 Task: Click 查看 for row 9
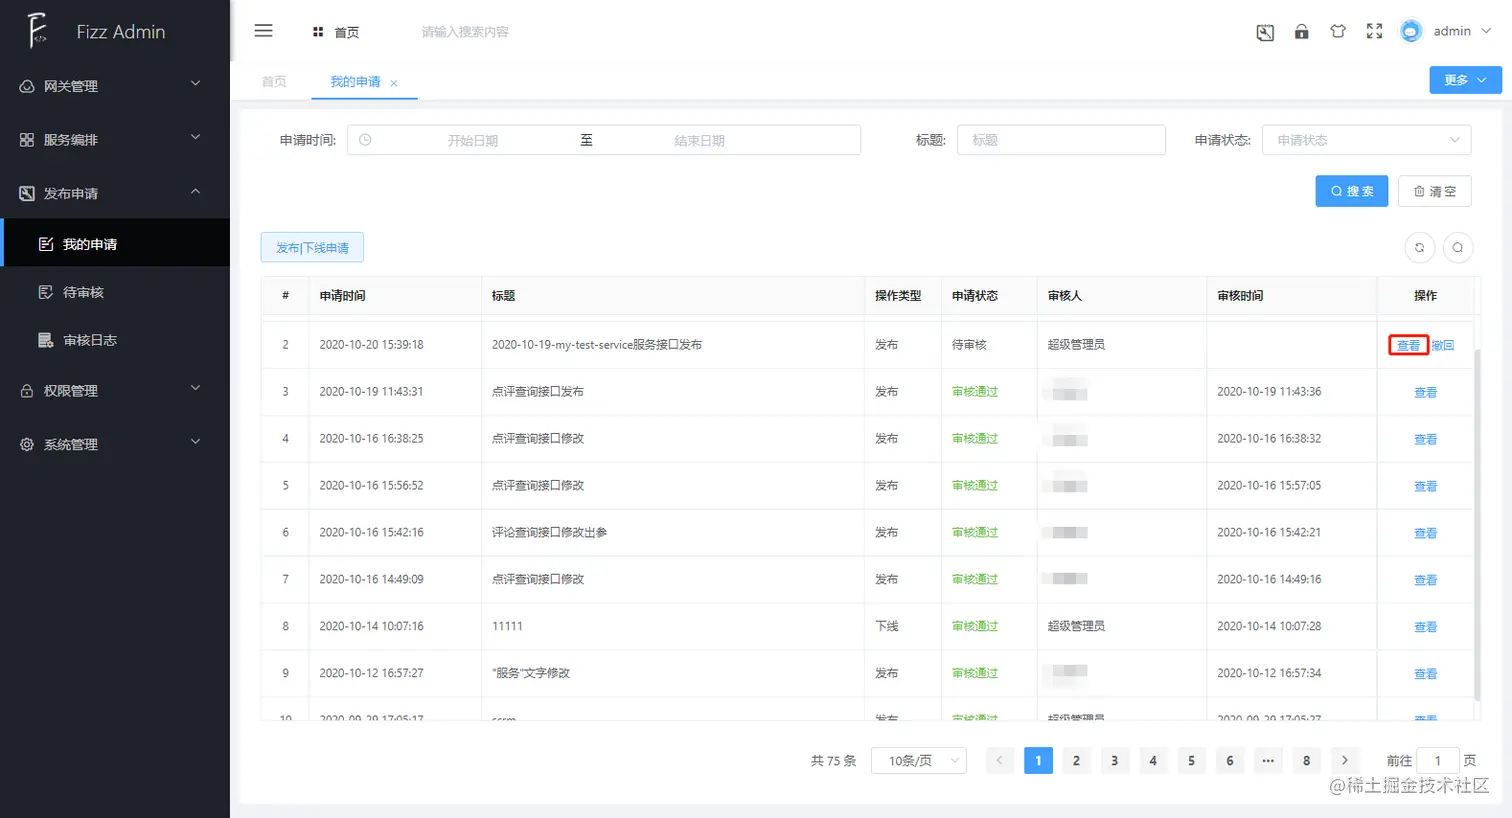(1425, 674)
